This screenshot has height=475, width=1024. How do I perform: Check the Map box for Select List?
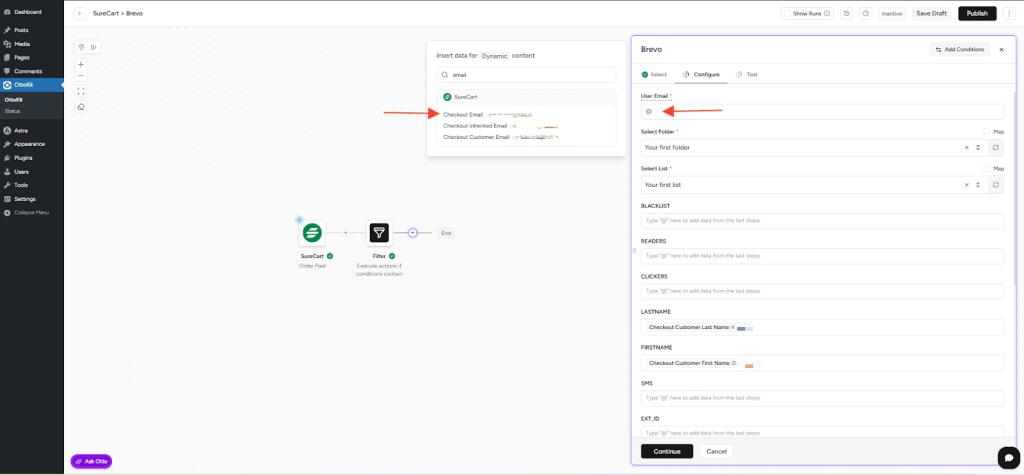coord(986,168)
